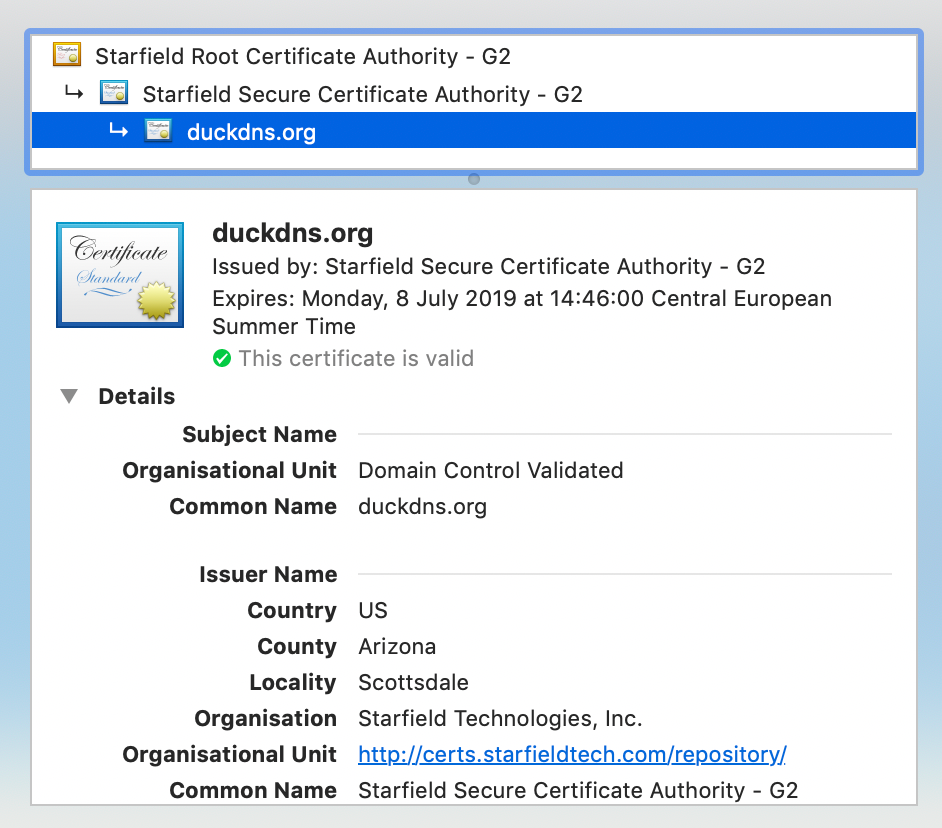The image size is (942, 828).
Task: Click the pane splitter handle below the chain
Action: click(x=474, y=179)
